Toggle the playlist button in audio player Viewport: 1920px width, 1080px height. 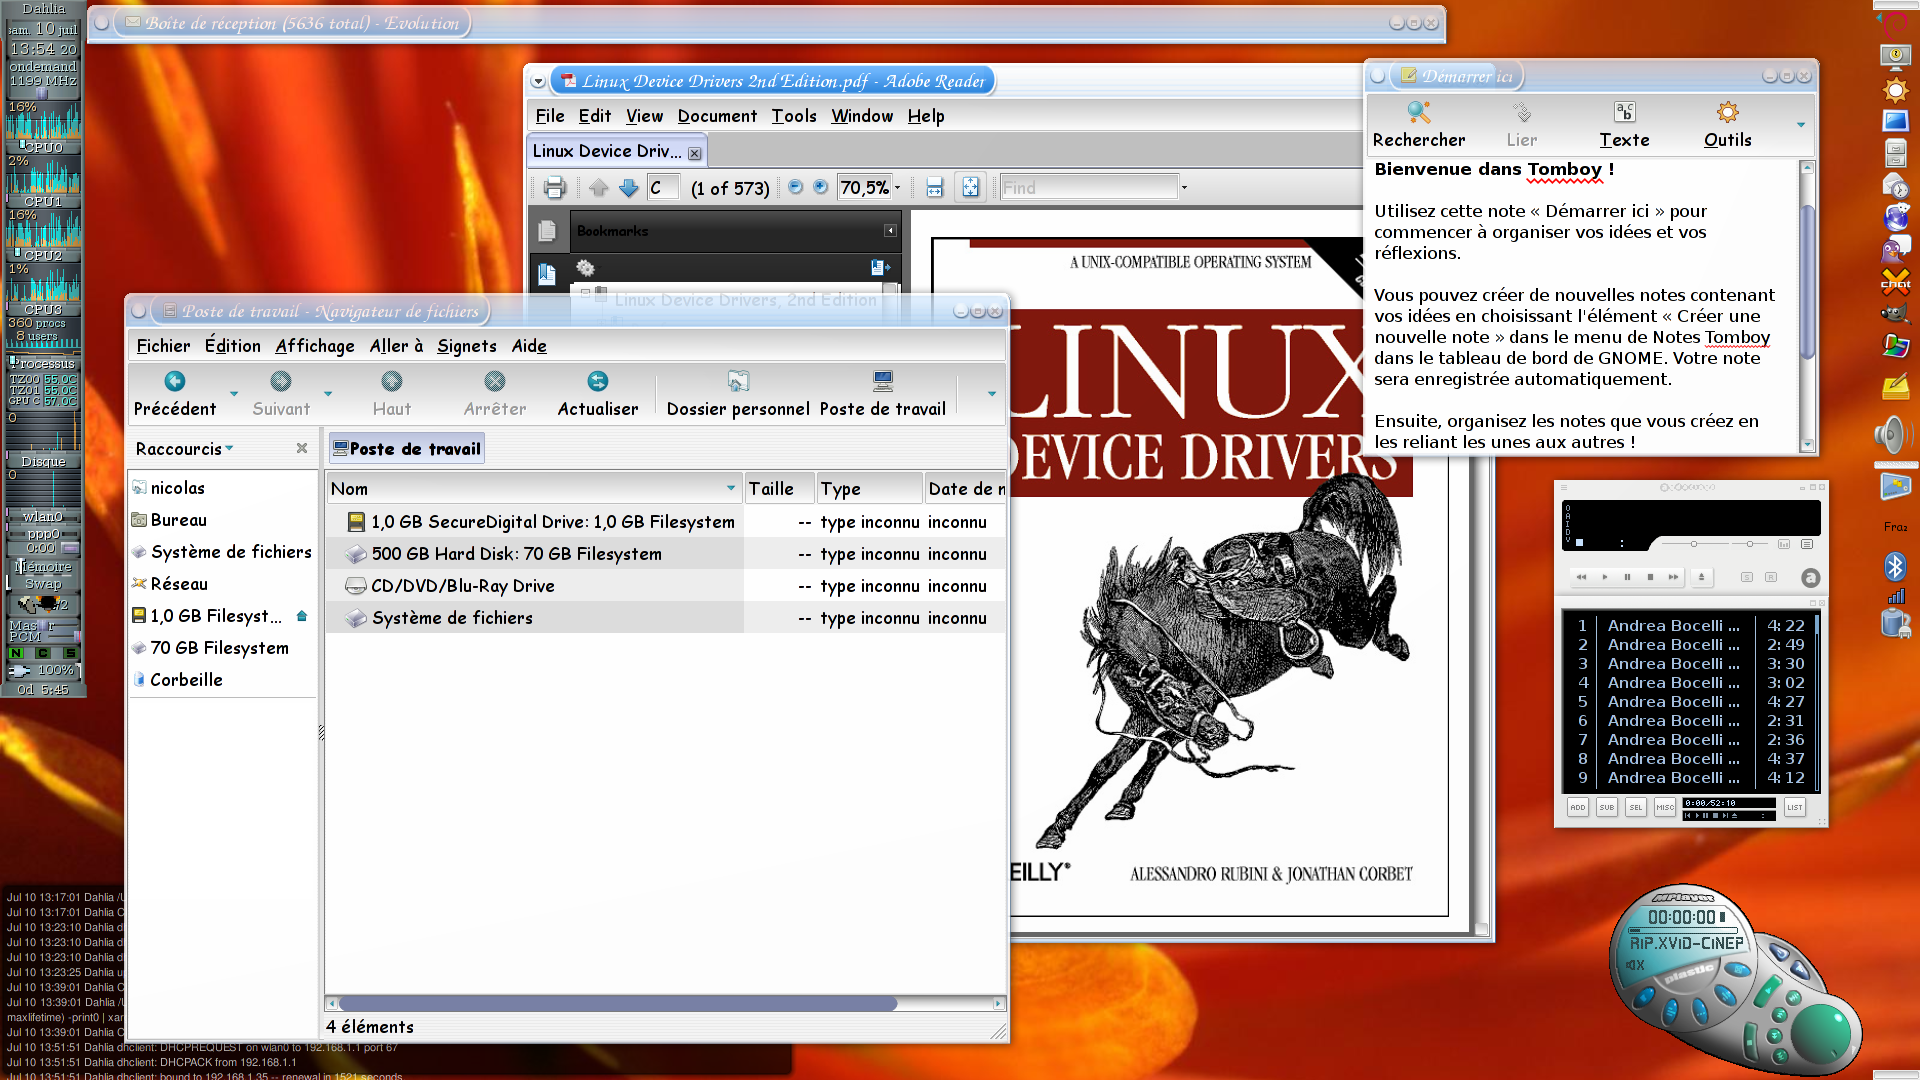pos(1806,544)
